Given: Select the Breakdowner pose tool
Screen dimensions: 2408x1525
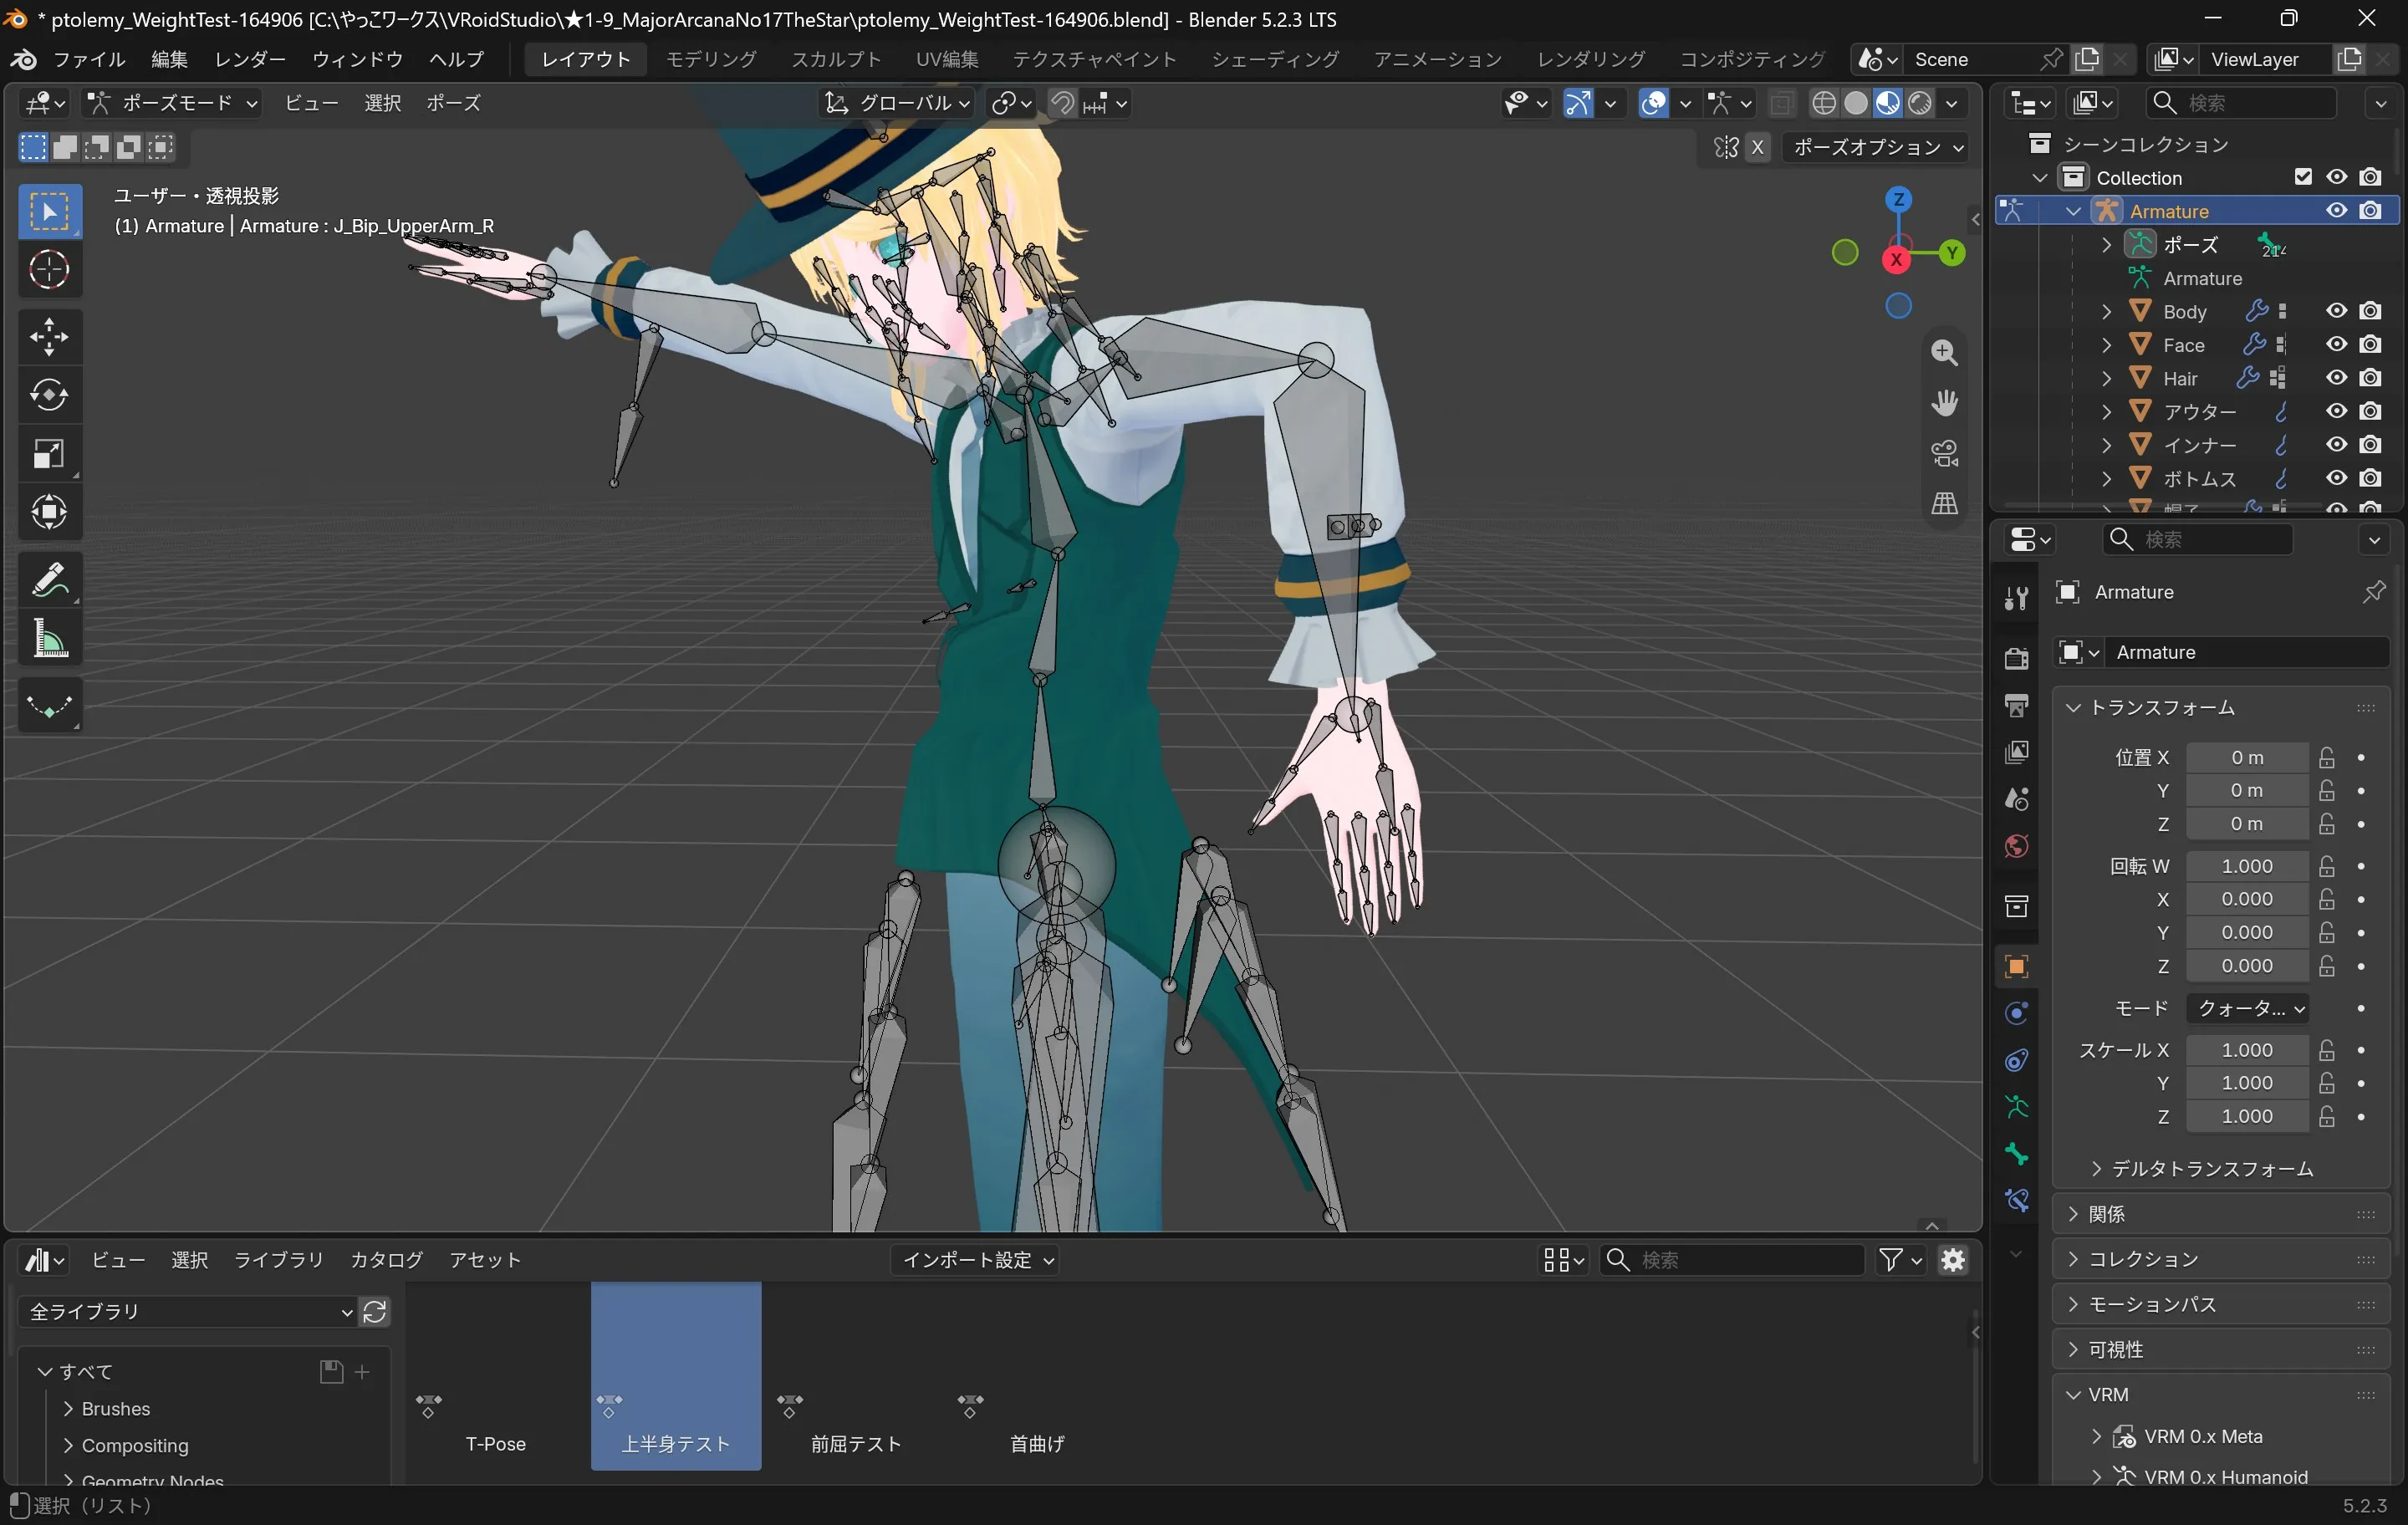Looking at the screenshot, I should tap(49, 706).
